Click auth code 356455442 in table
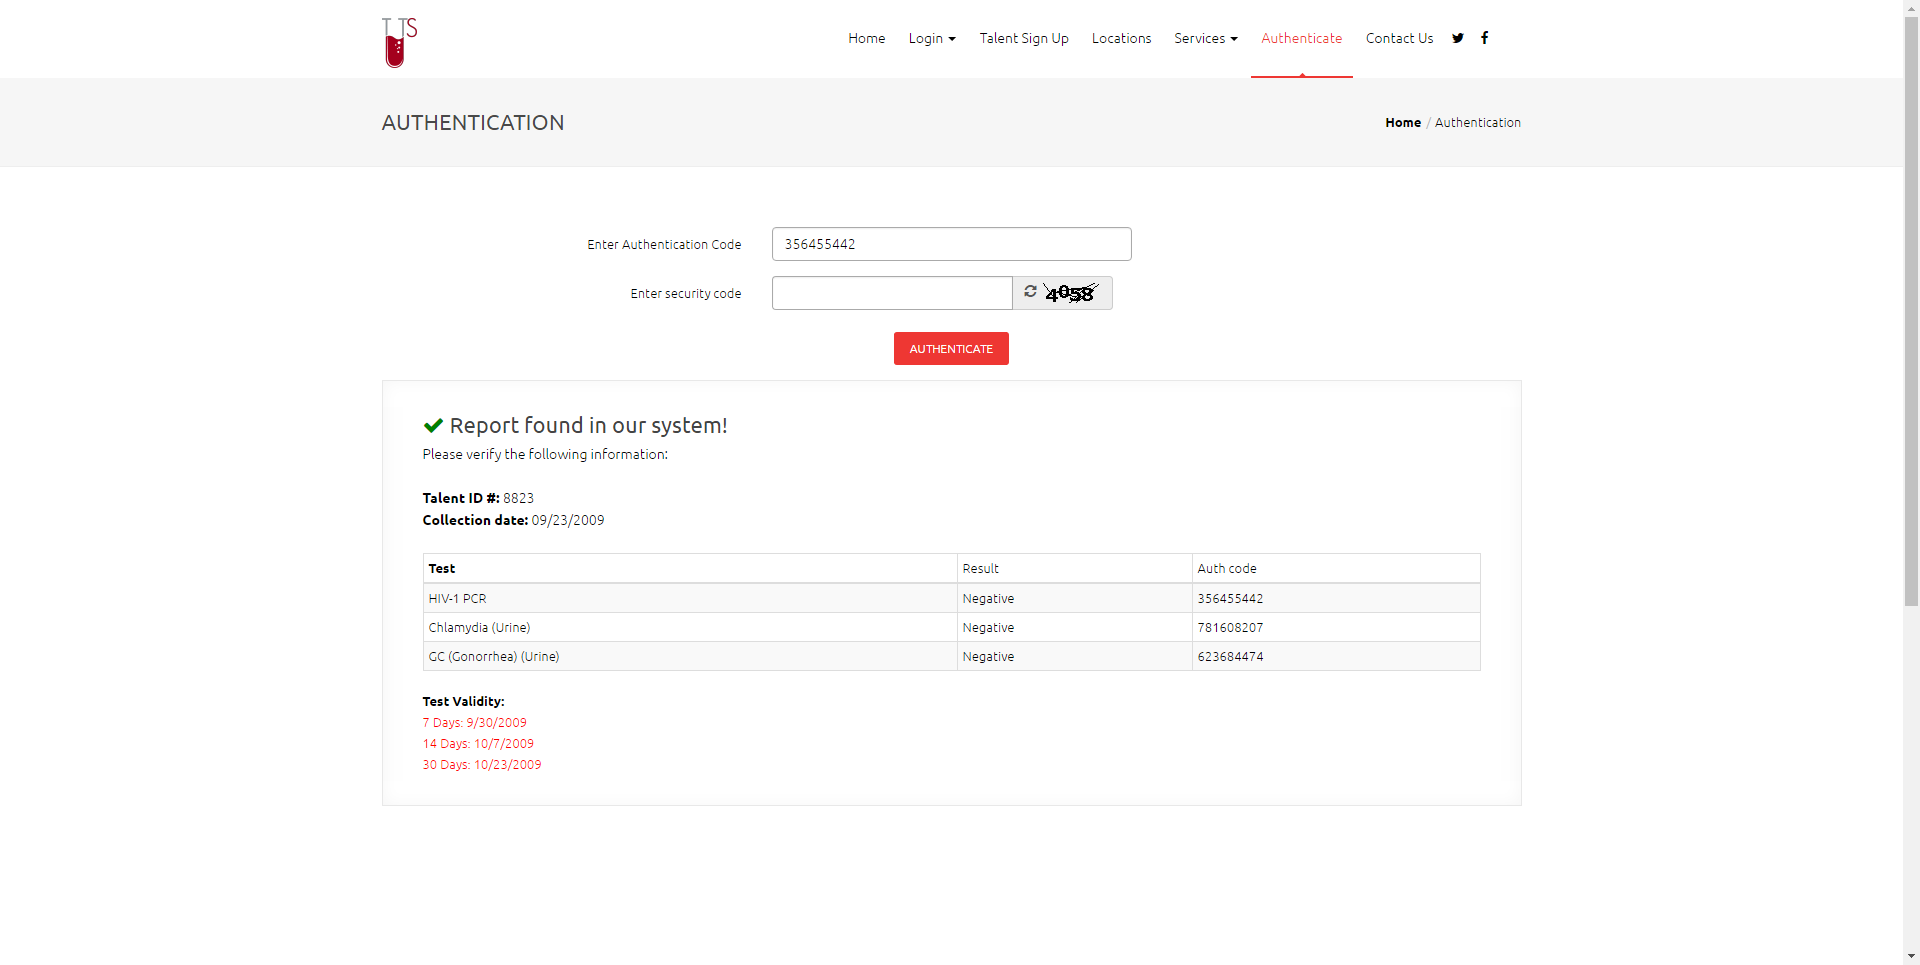This screenshot has height=965, width=1920. point(1230,598)
